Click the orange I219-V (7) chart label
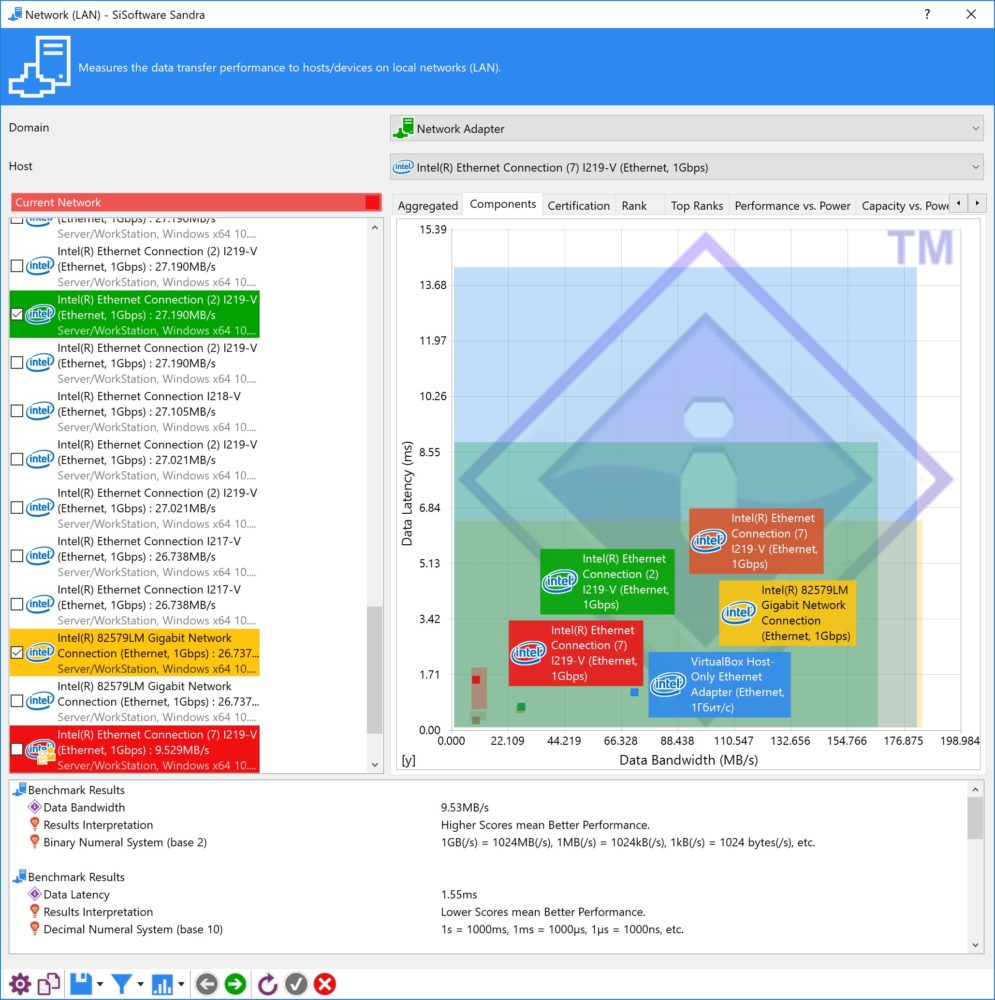 click(756, 541)
